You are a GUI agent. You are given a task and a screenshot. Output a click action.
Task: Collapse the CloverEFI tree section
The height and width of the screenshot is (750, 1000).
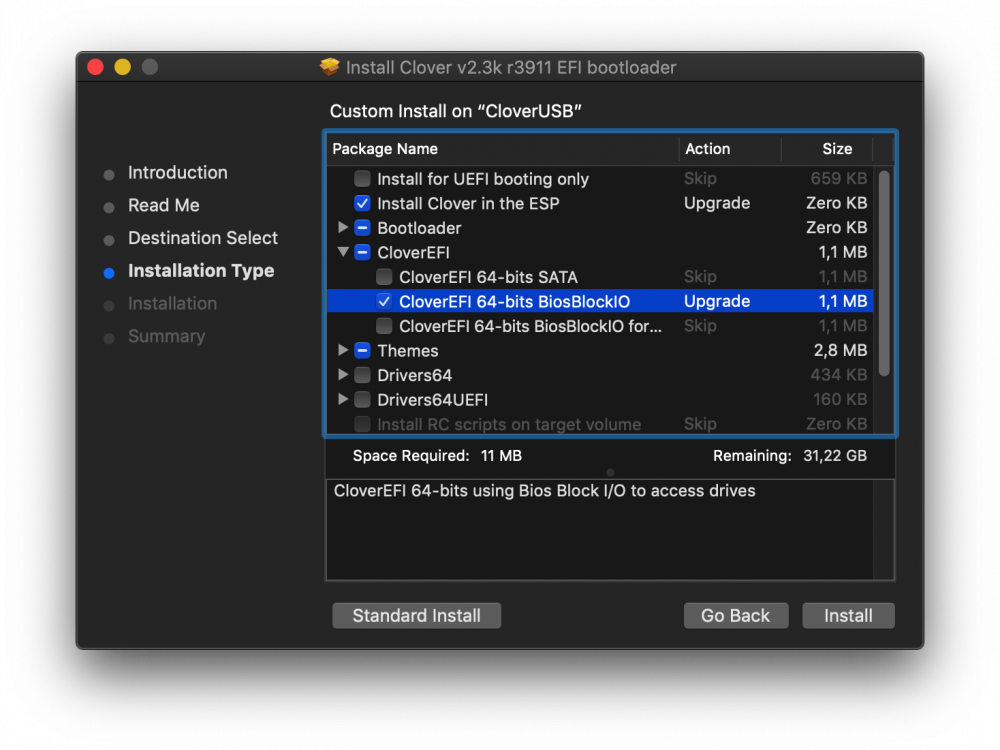pyautogui.click(x=342, y=252)
